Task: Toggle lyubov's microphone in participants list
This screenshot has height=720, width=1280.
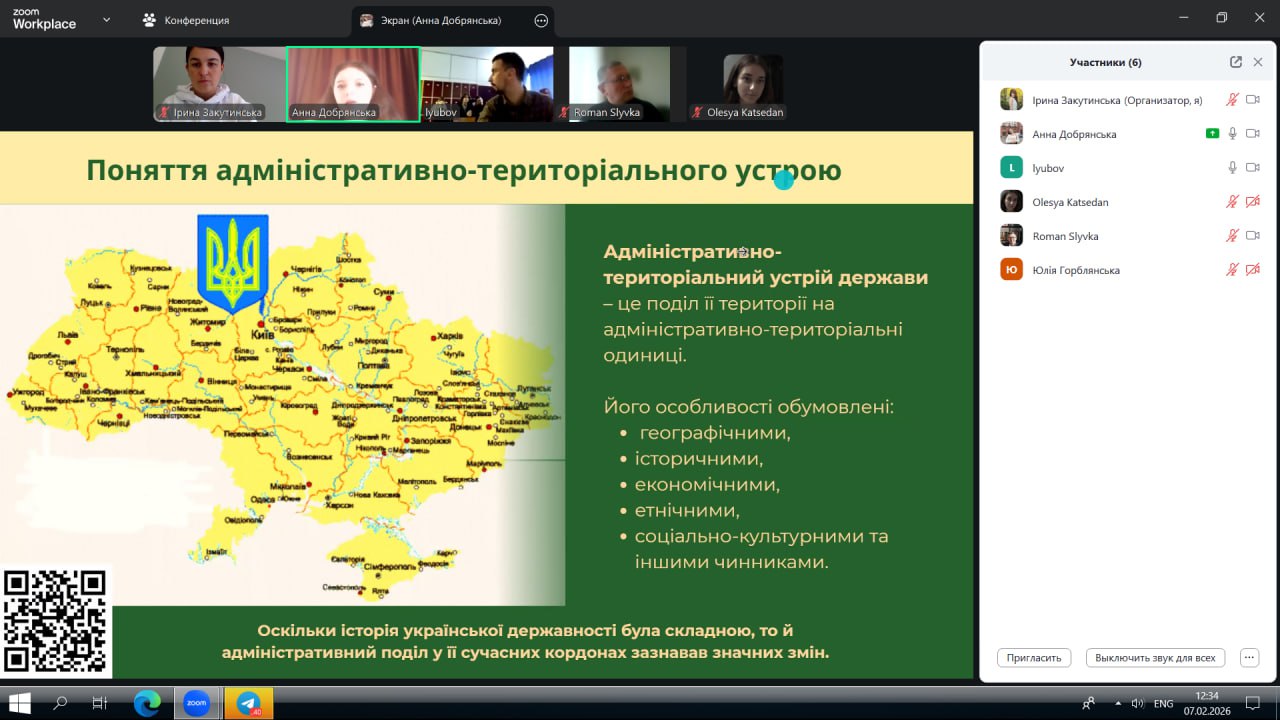Action: 1233,168
